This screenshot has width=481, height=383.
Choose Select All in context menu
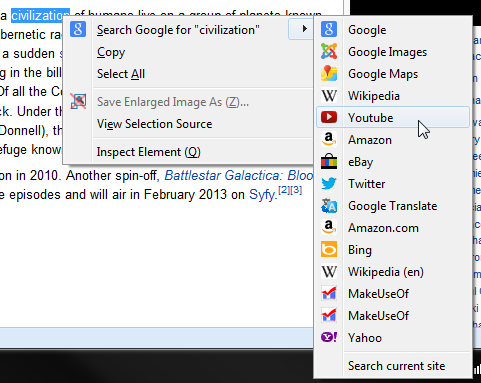[121, 74]
